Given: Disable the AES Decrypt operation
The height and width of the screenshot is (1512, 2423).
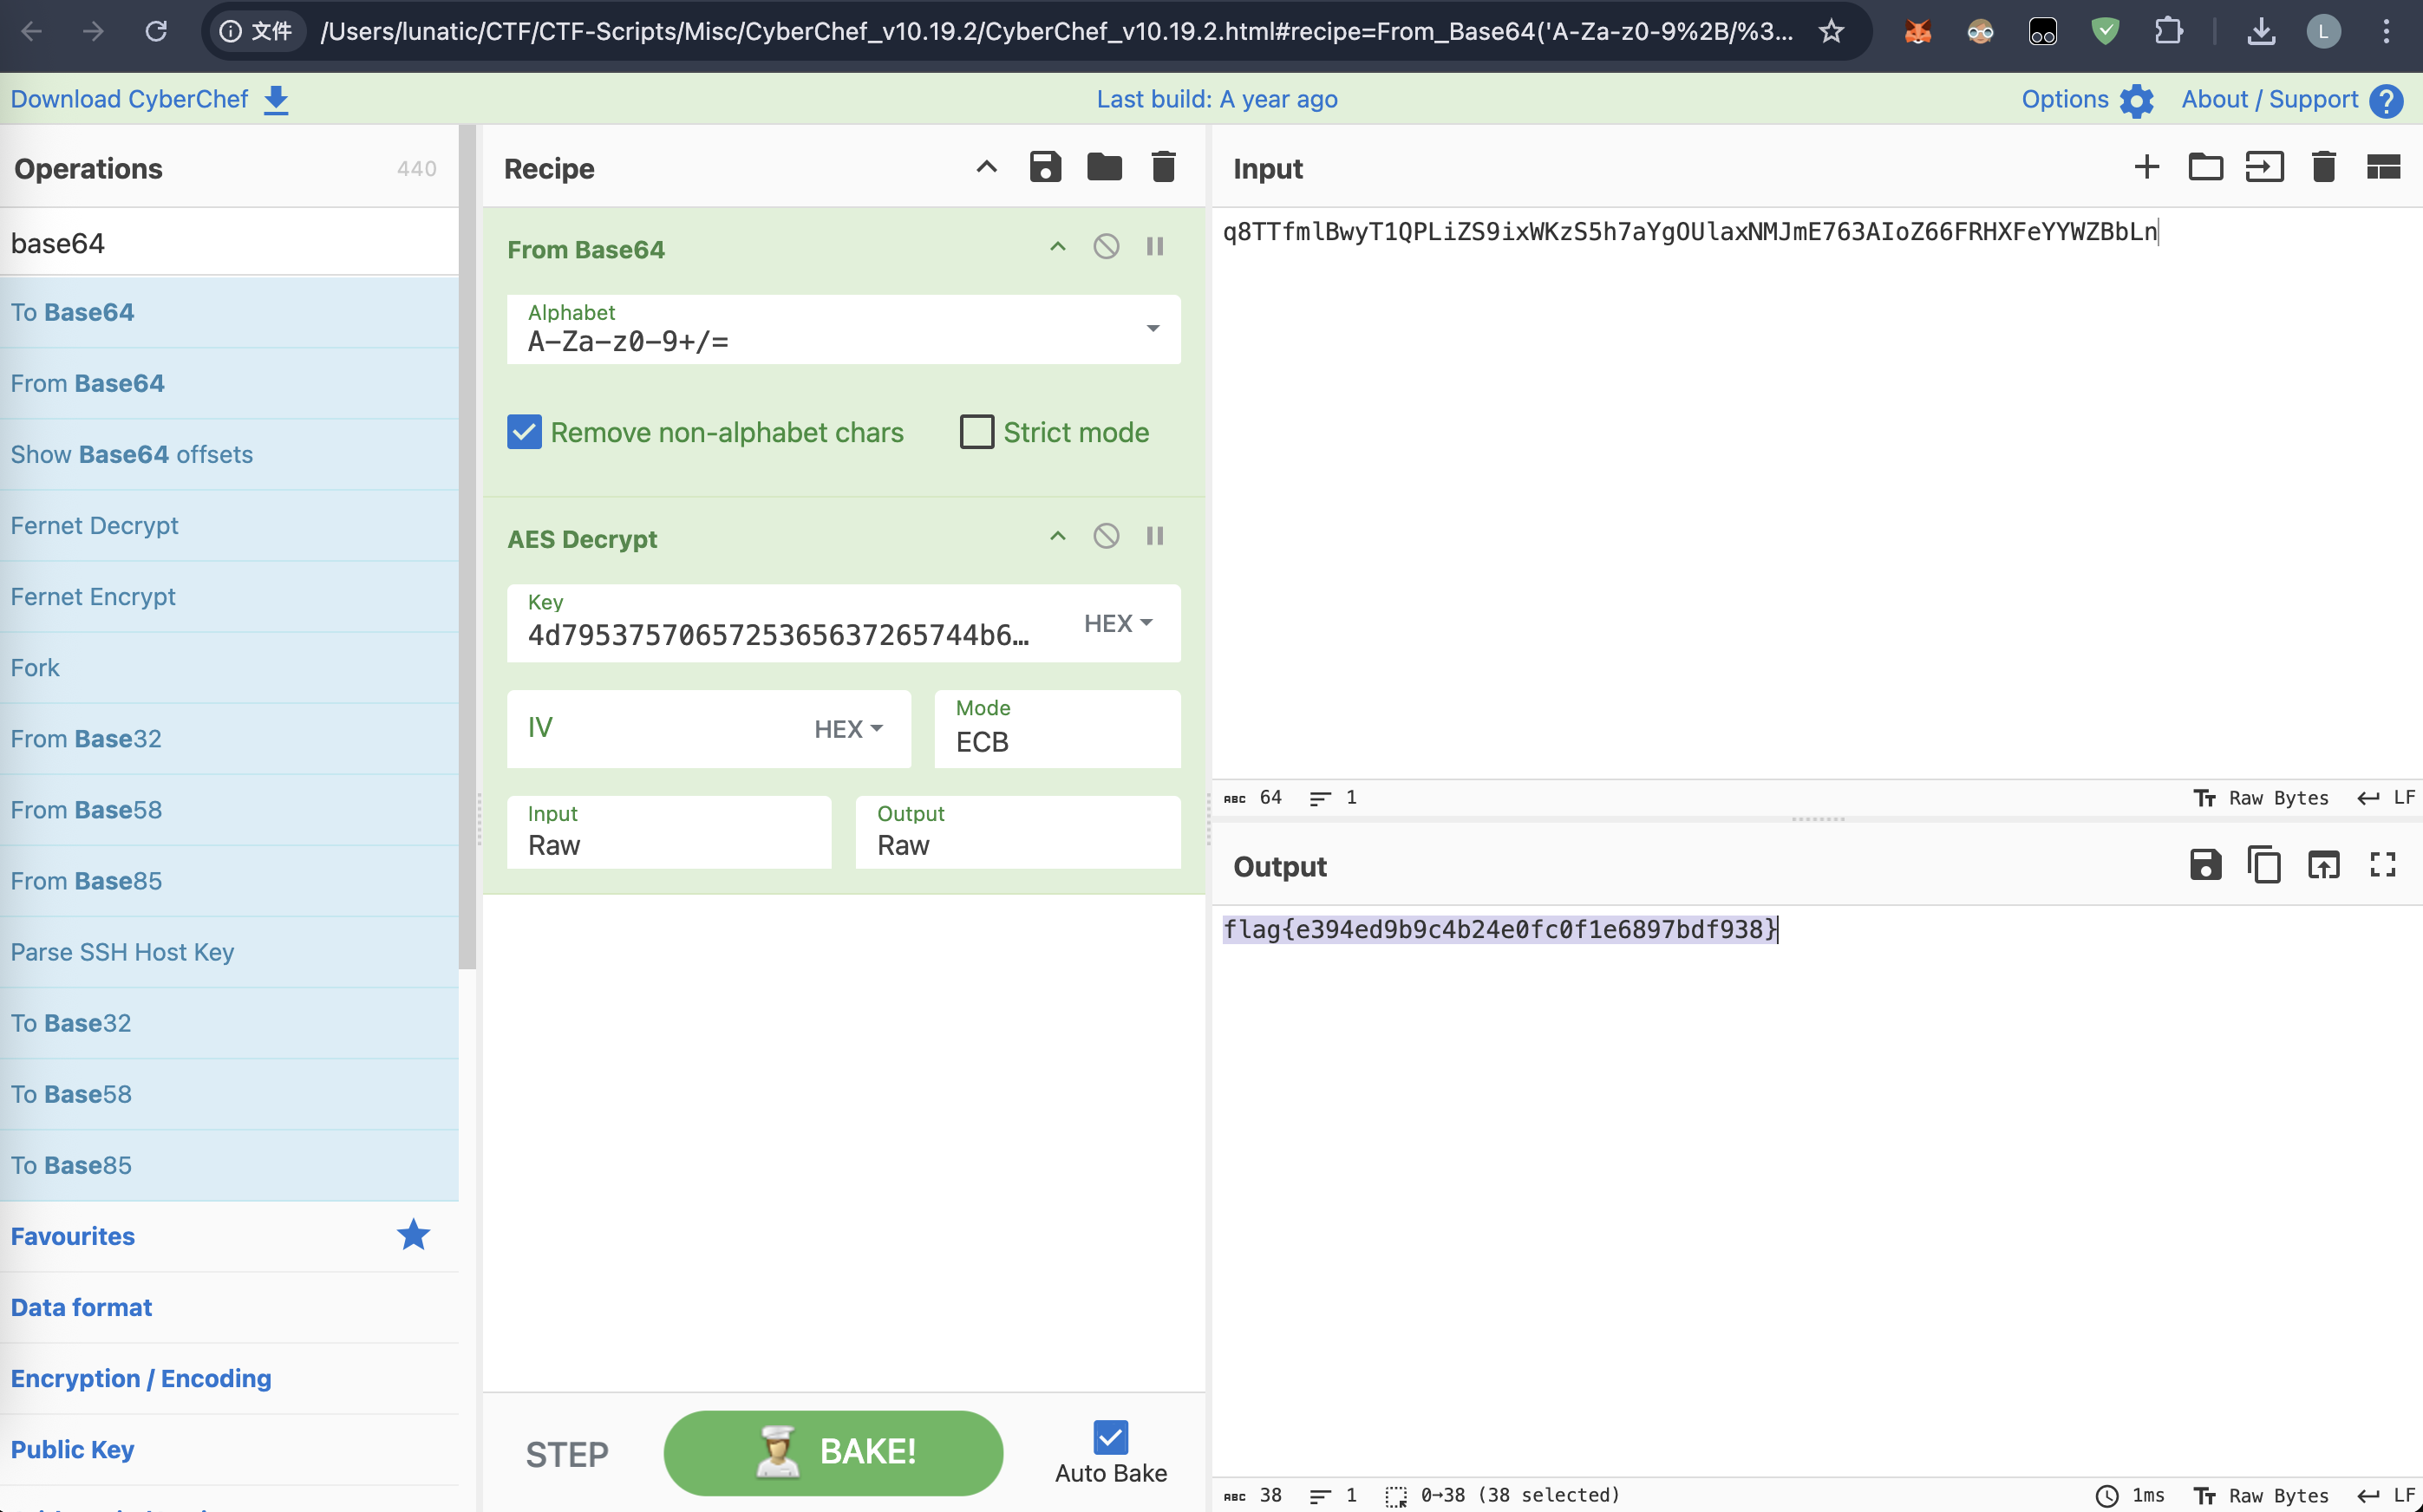Looking at the screenshot, I should click(1106, 536).
